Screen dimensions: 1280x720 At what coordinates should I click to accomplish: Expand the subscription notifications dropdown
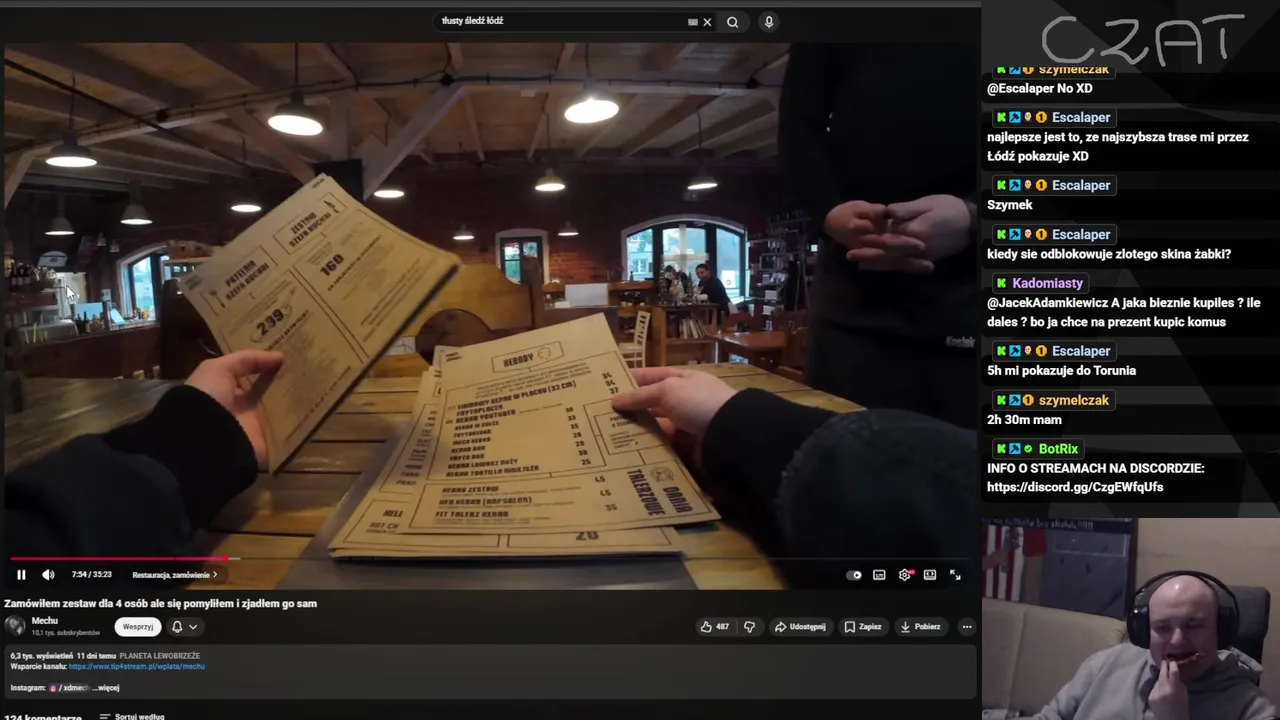[193, 627]
